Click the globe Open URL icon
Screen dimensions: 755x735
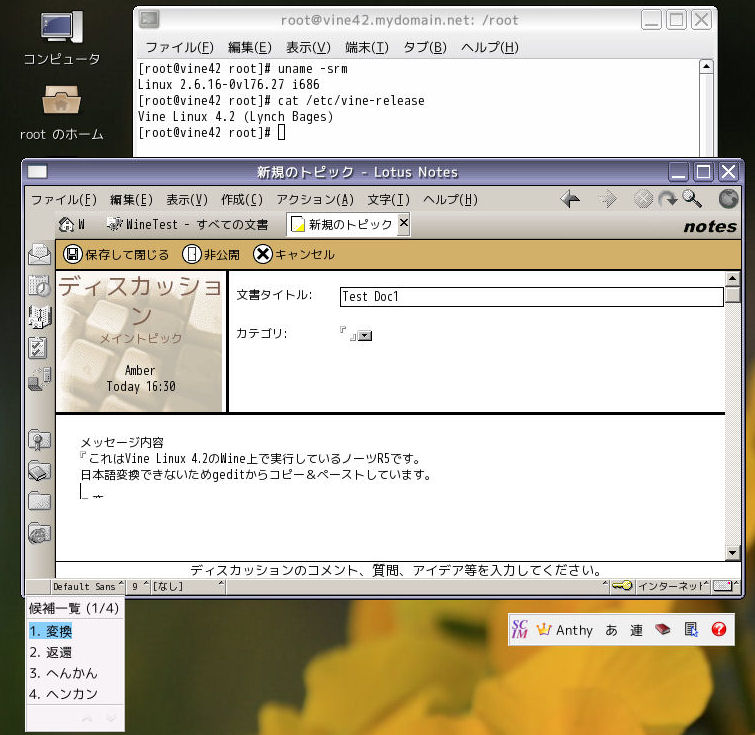click(x=729, y=199)
